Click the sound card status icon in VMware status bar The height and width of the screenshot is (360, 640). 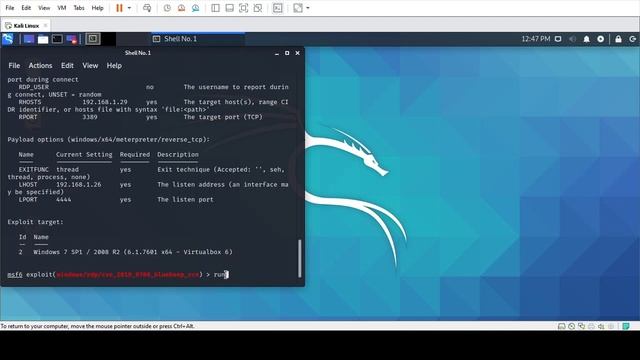[601, 326]
